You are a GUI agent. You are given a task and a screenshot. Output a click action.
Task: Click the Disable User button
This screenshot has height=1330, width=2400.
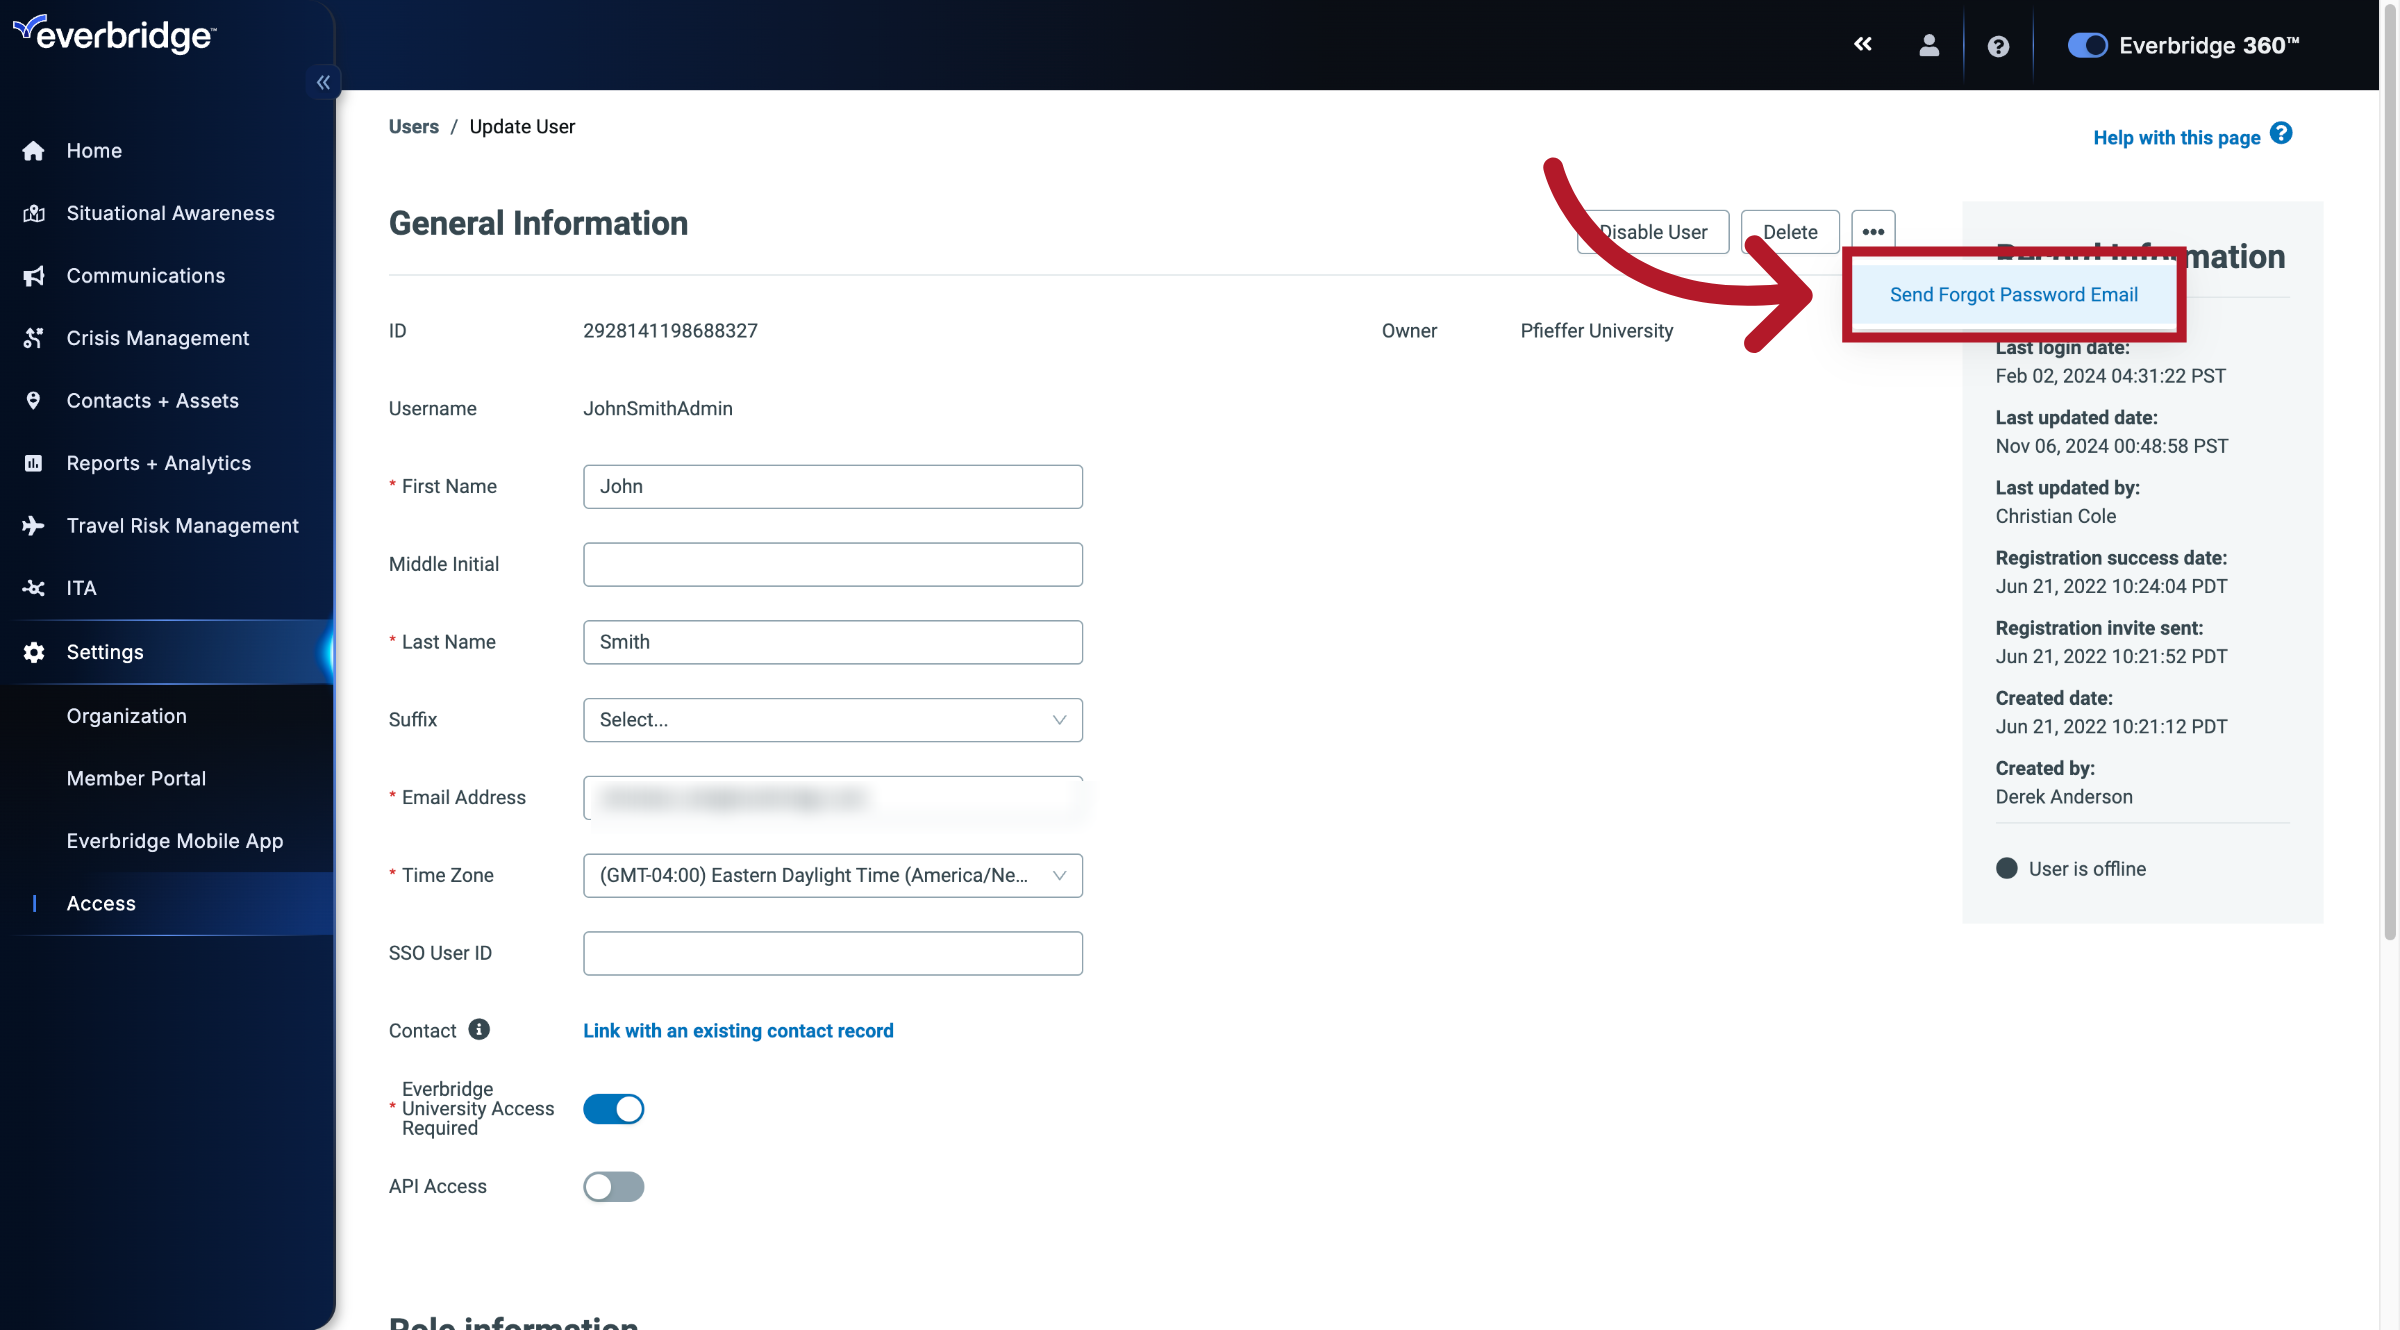point(1653,232)
